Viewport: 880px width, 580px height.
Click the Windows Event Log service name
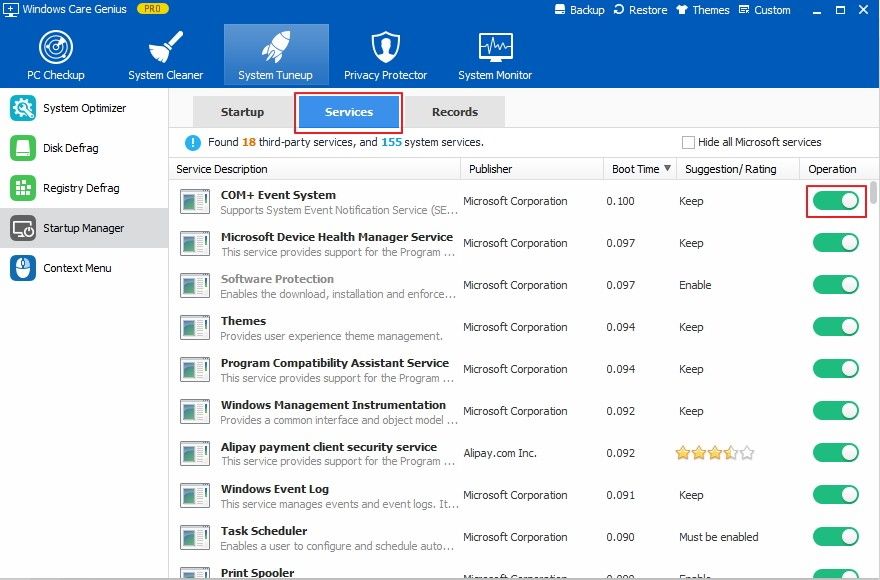pos(274,489)
